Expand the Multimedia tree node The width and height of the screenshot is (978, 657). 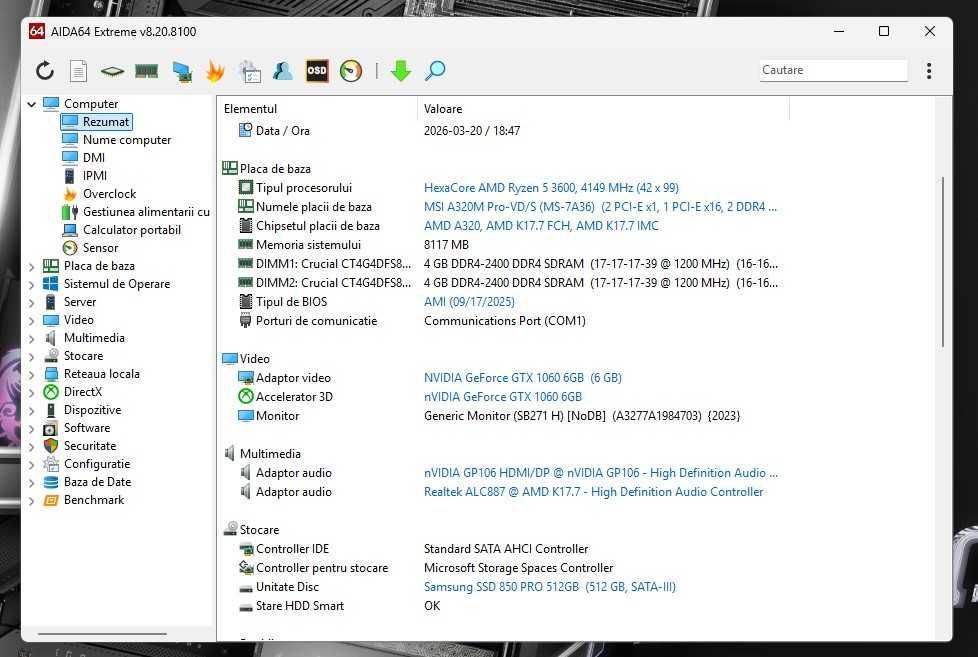(x=31, y=339)
